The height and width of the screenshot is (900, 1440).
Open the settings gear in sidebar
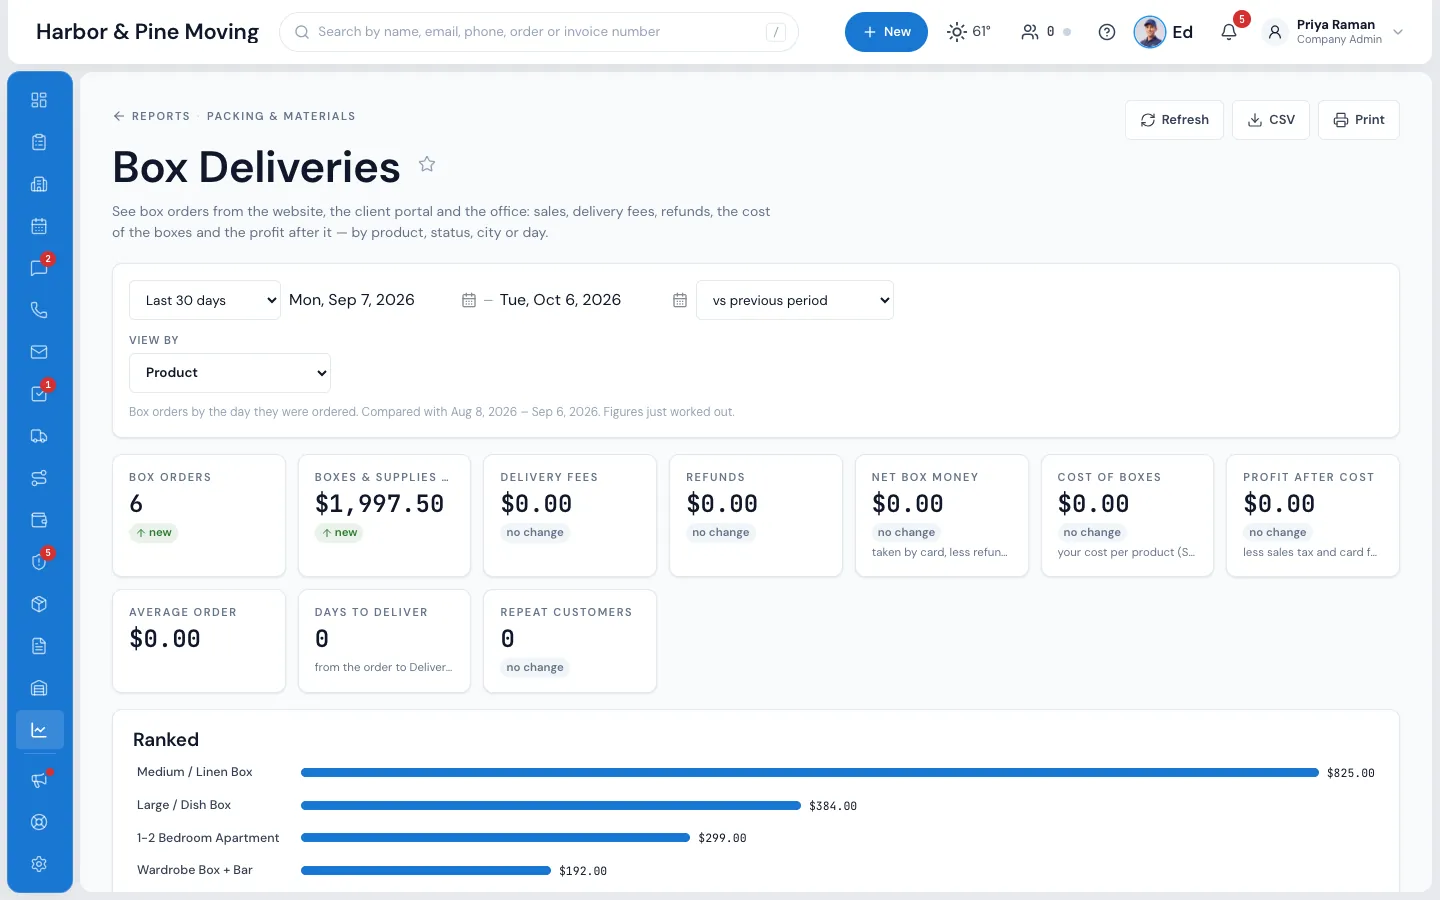point(39,864)
